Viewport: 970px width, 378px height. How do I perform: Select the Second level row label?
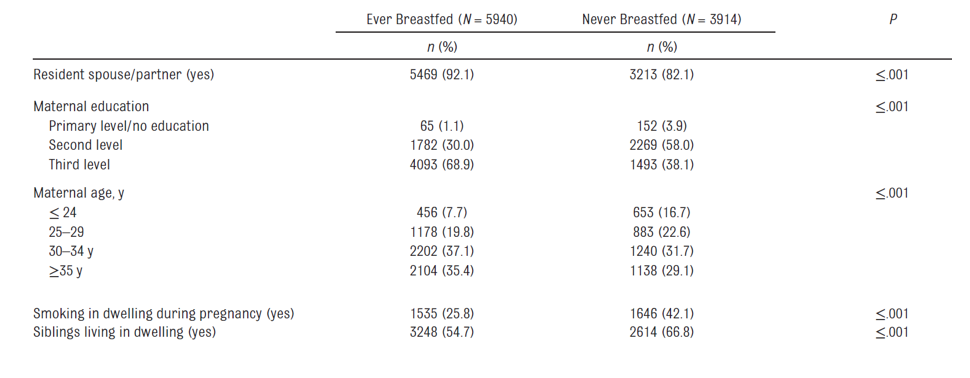click(x=85, y=145)
